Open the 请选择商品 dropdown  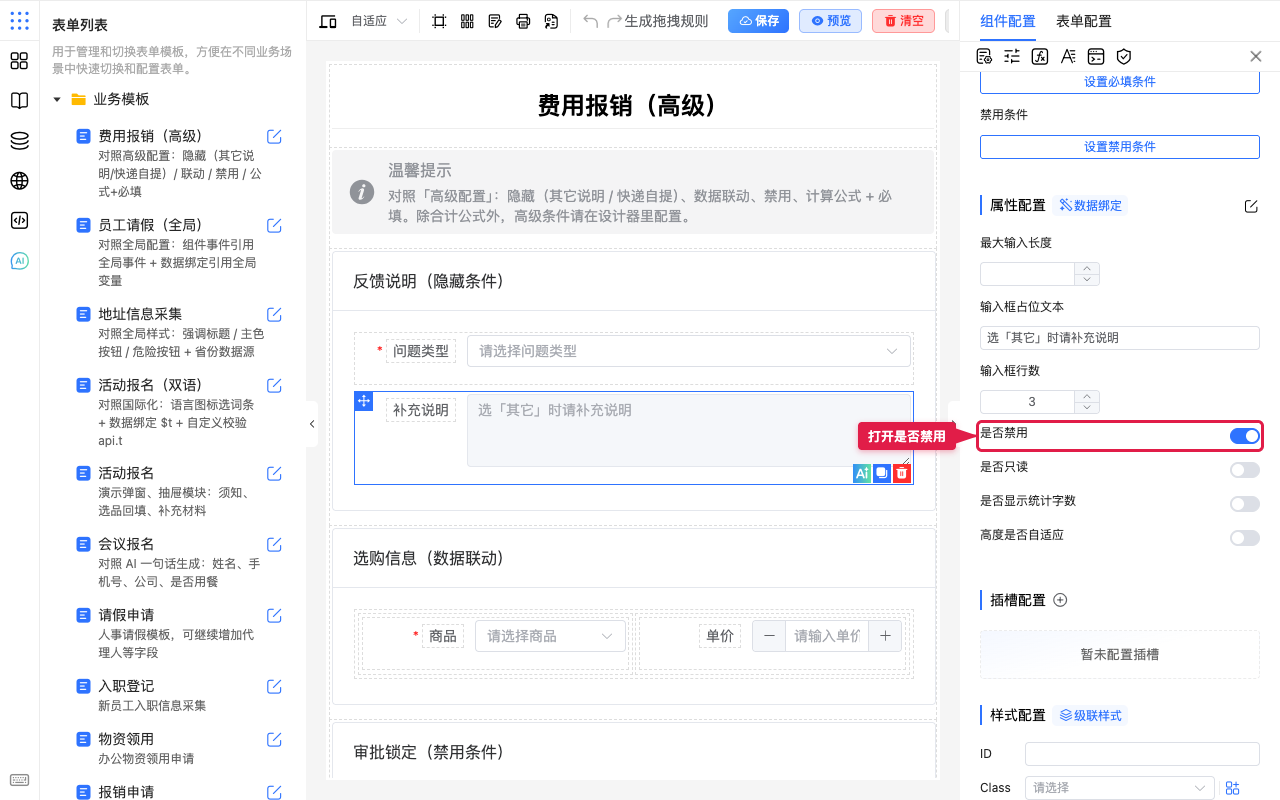tap(550, 636)
